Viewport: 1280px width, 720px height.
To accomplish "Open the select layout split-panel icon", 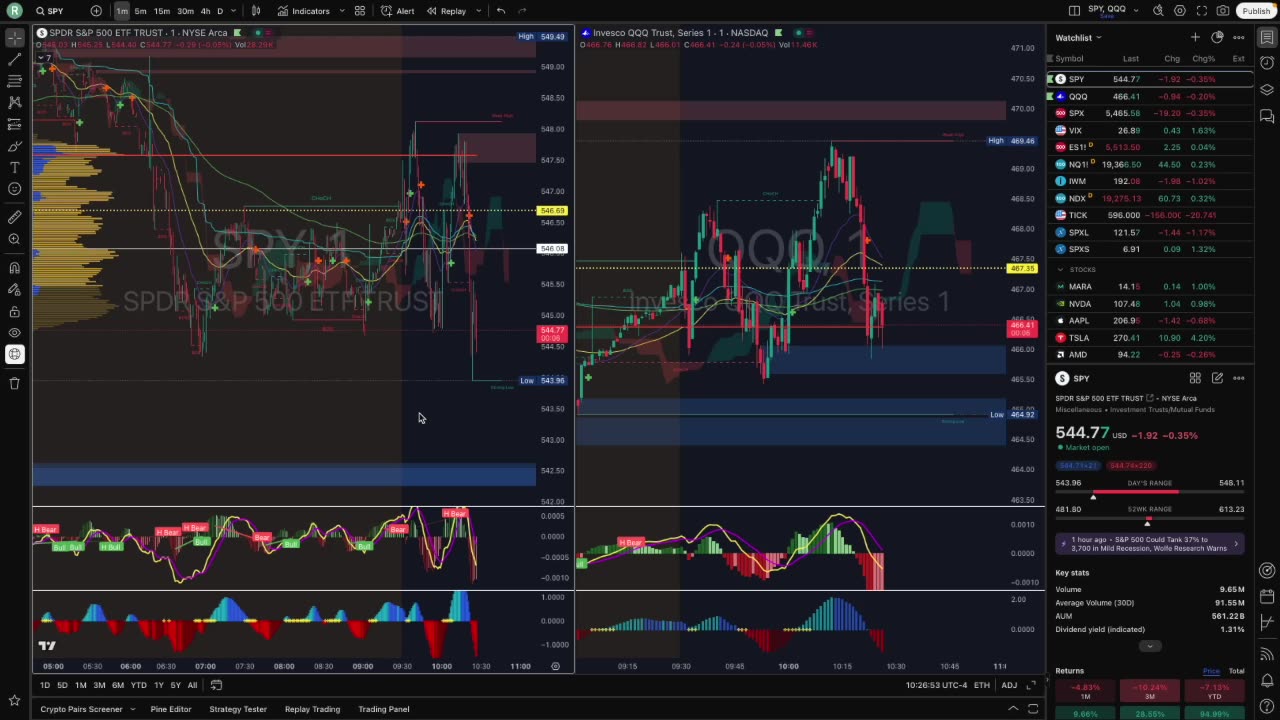I will point(1074,11).
